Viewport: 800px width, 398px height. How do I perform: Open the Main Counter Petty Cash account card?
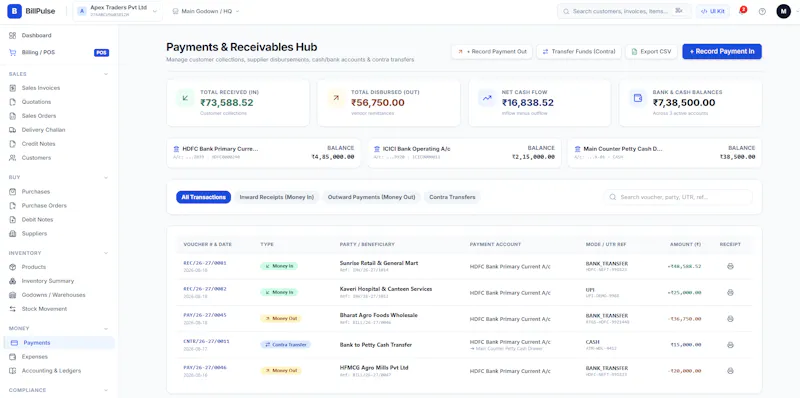664,153
